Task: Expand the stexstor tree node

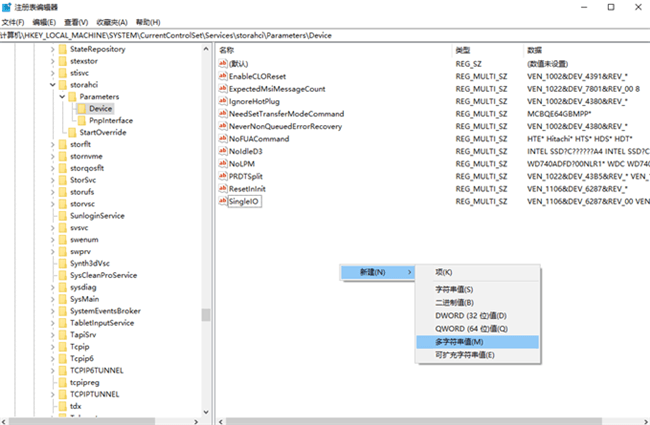Action: (x=53, y=61)
